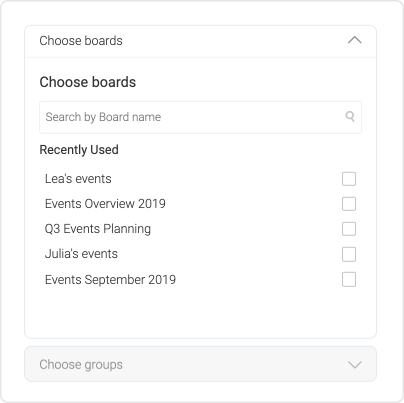Tick the Events September 2019 checkbox
The height and width of the screenshot is (403, 404).
(x=349, y=279)
